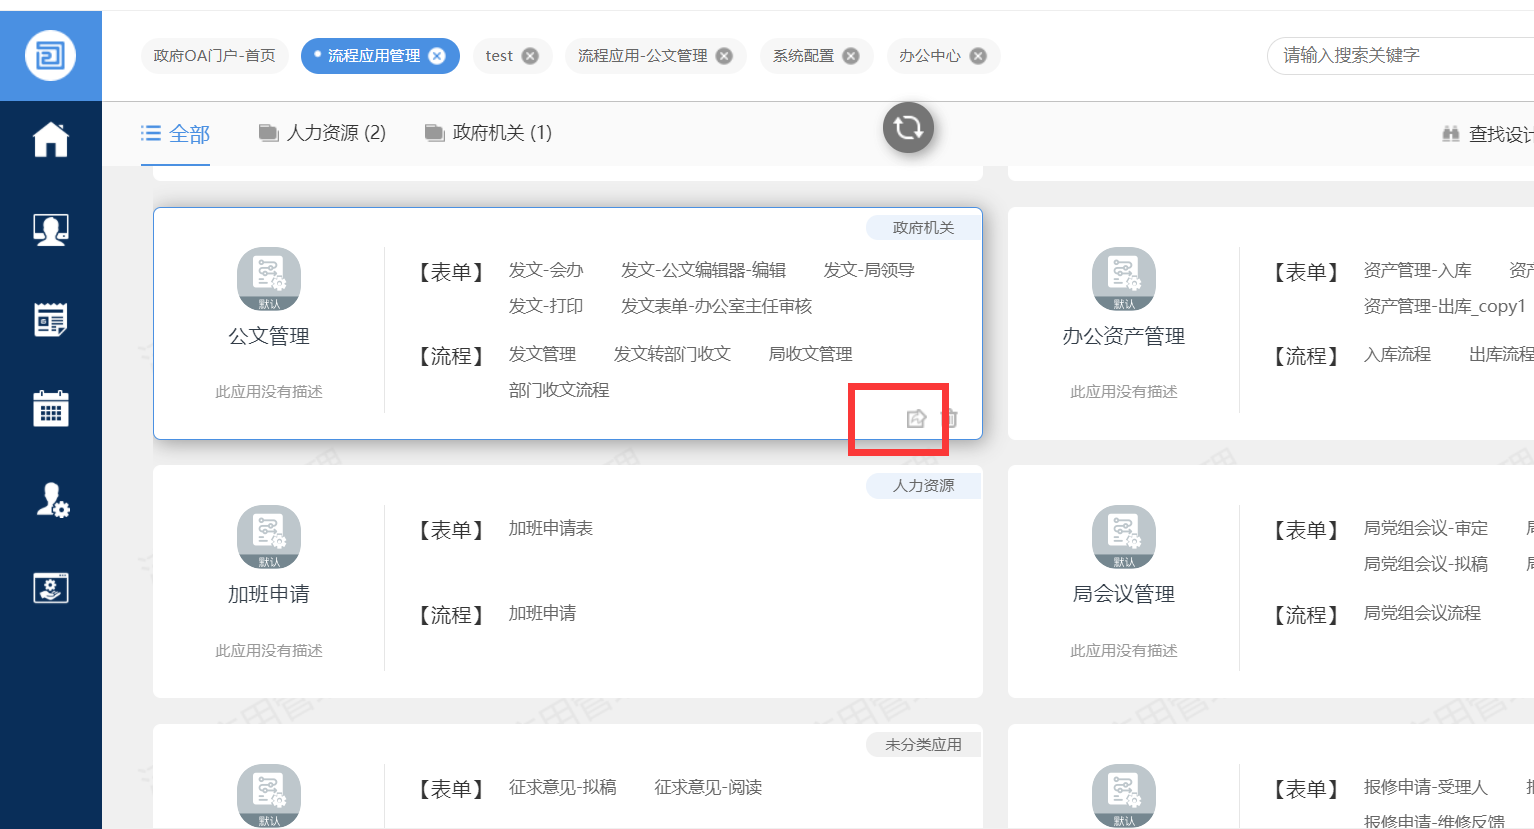The height and width of the screenshot is (829, 1534).
Task: Click the 公文管理 app title
Action: [x=269, y=336]
